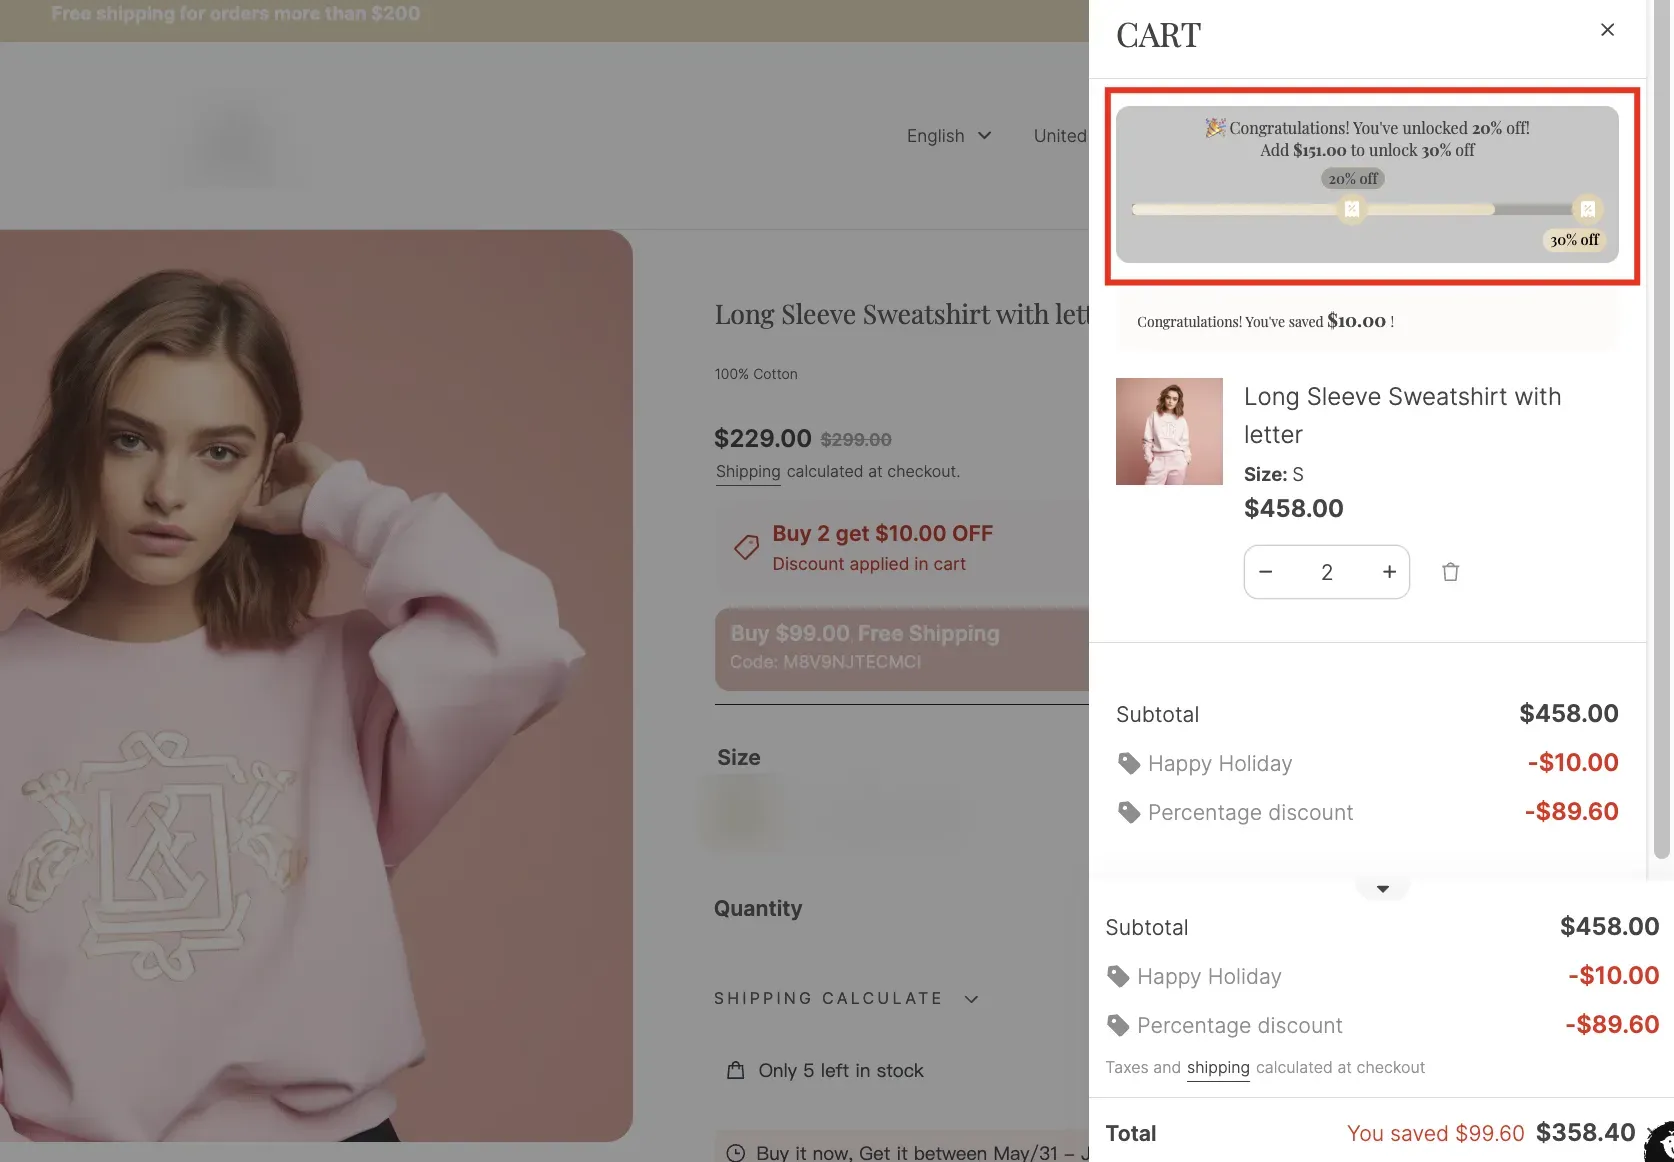Delete the sweatshirt using the trash icon
The image size is (1674, 1162).
(x=1450, y=572)
